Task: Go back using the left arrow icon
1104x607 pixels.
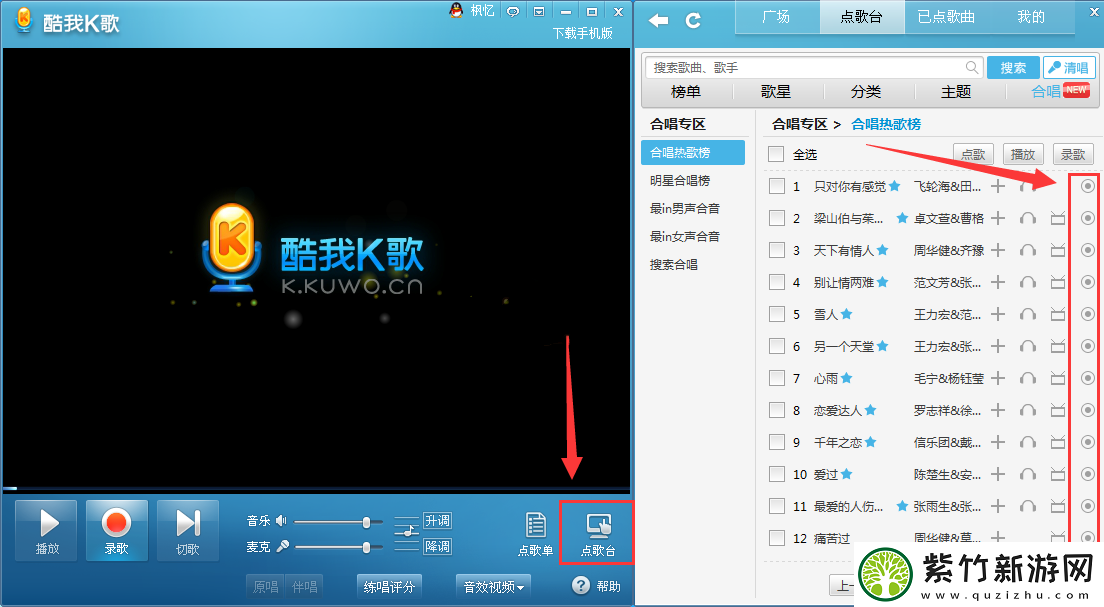Action: click(658, 20)
